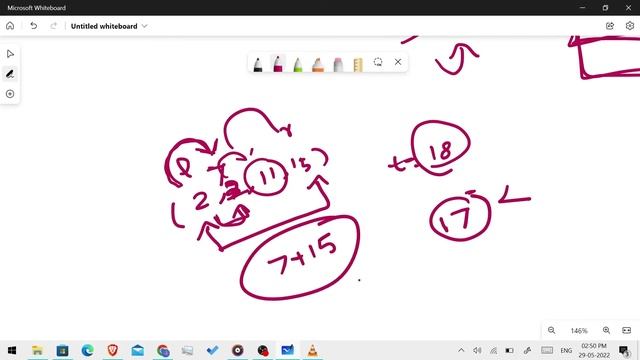
Task: Pick the green pen
Action: click(298, 64)
